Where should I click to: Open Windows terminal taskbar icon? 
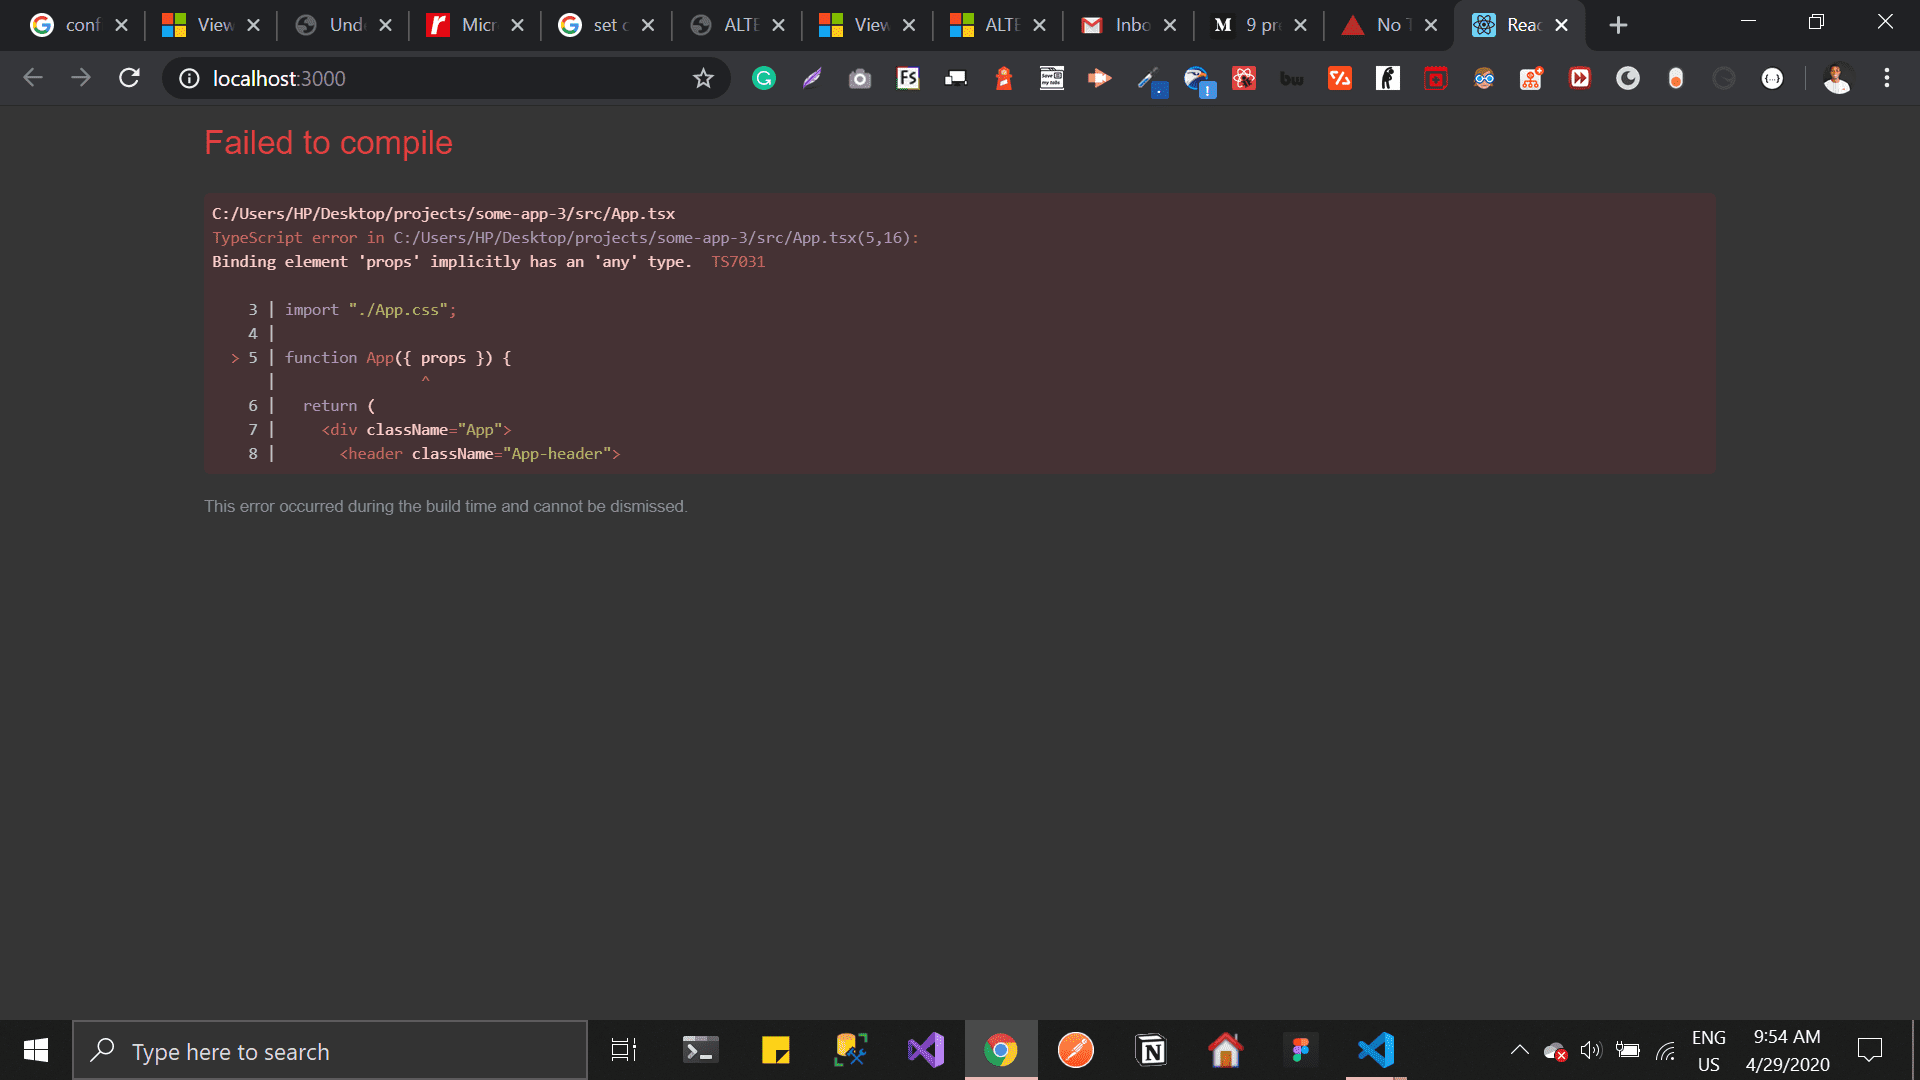tap(700, 1050)
